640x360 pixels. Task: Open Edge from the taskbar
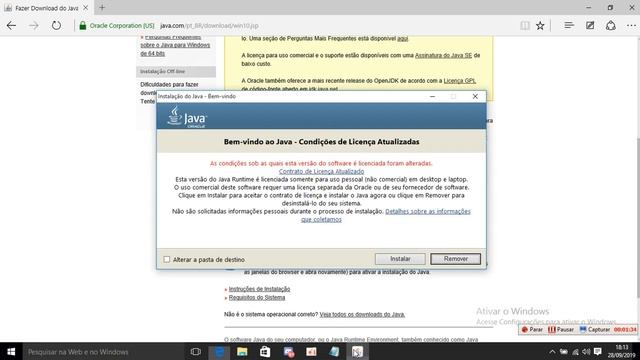[219, 351]
